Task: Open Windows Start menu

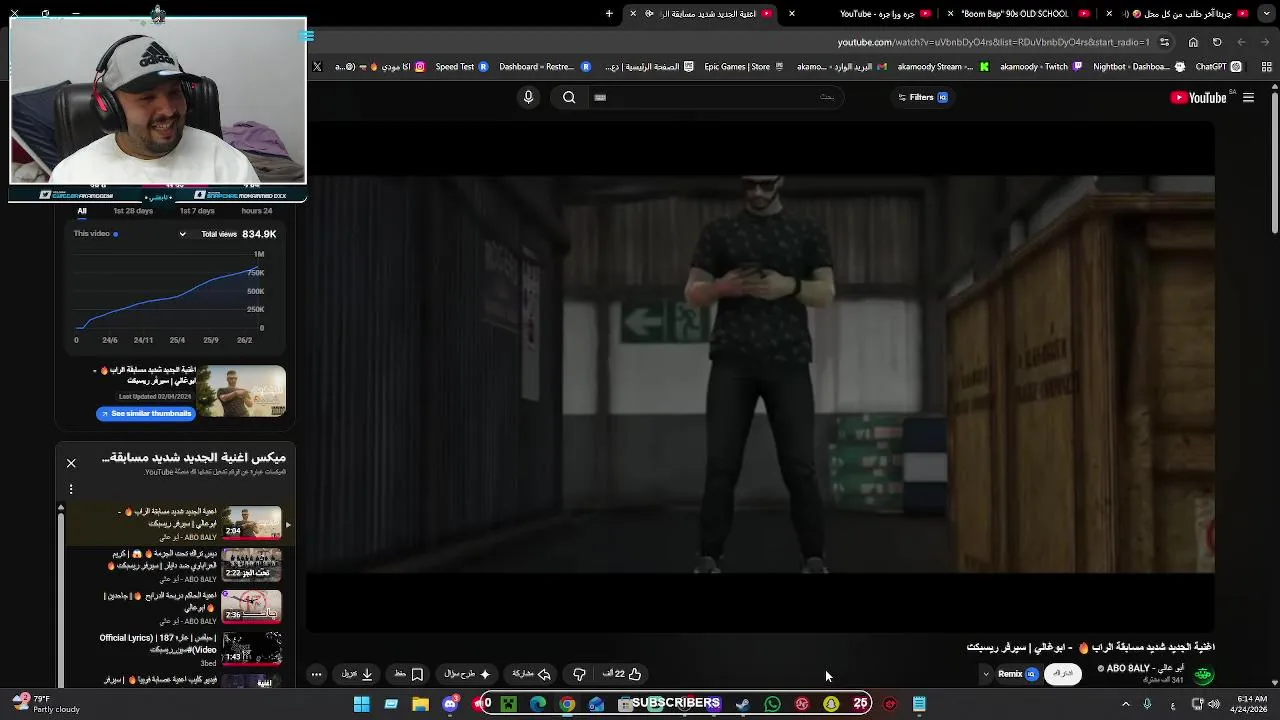Action: pos(362,704)
